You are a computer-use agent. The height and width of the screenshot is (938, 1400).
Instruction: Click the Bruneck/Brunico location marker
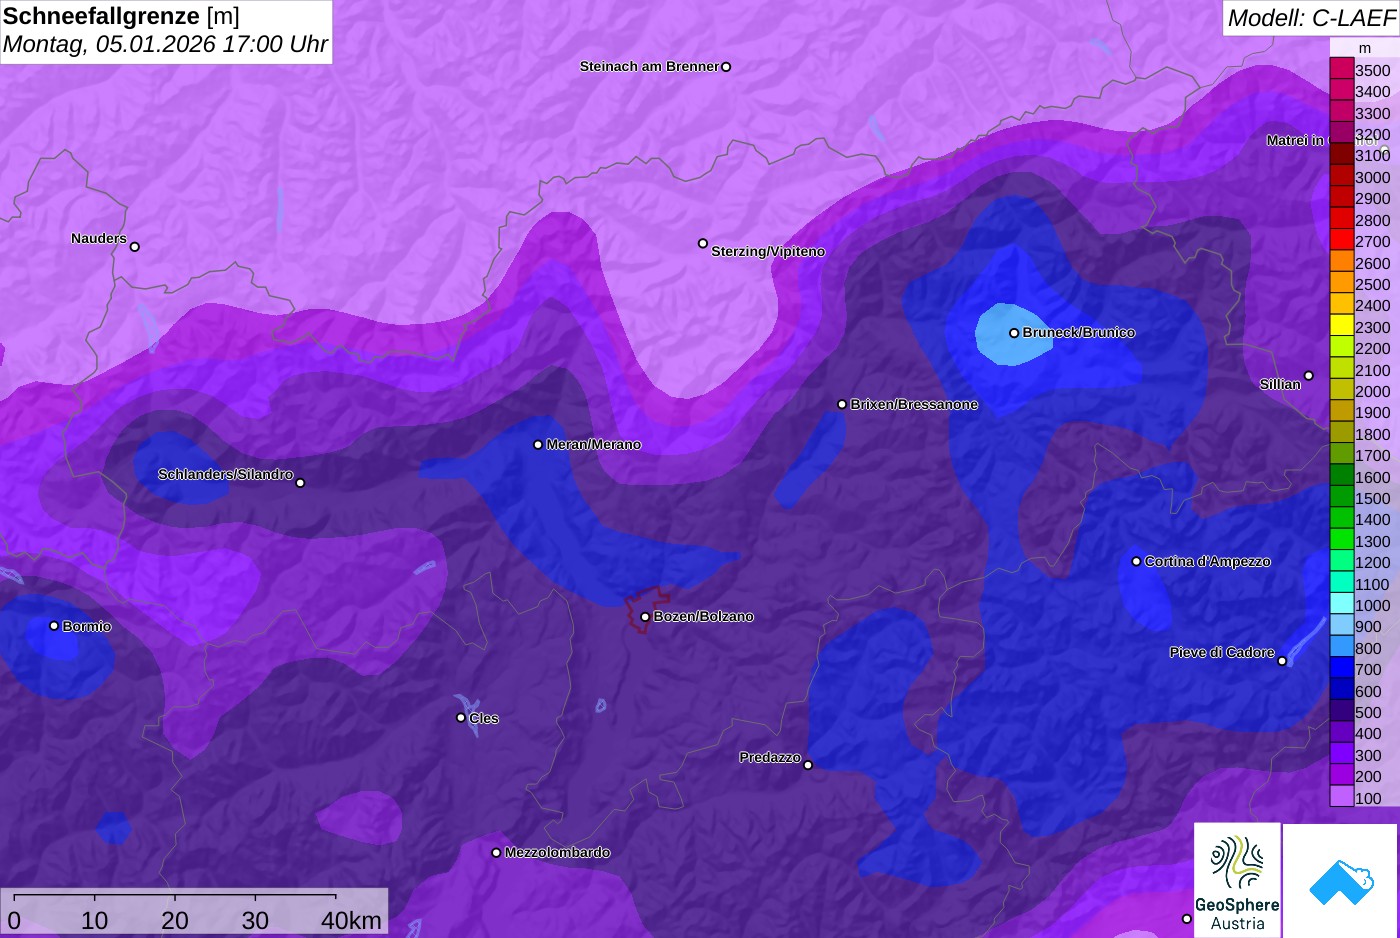[1014, 333]
